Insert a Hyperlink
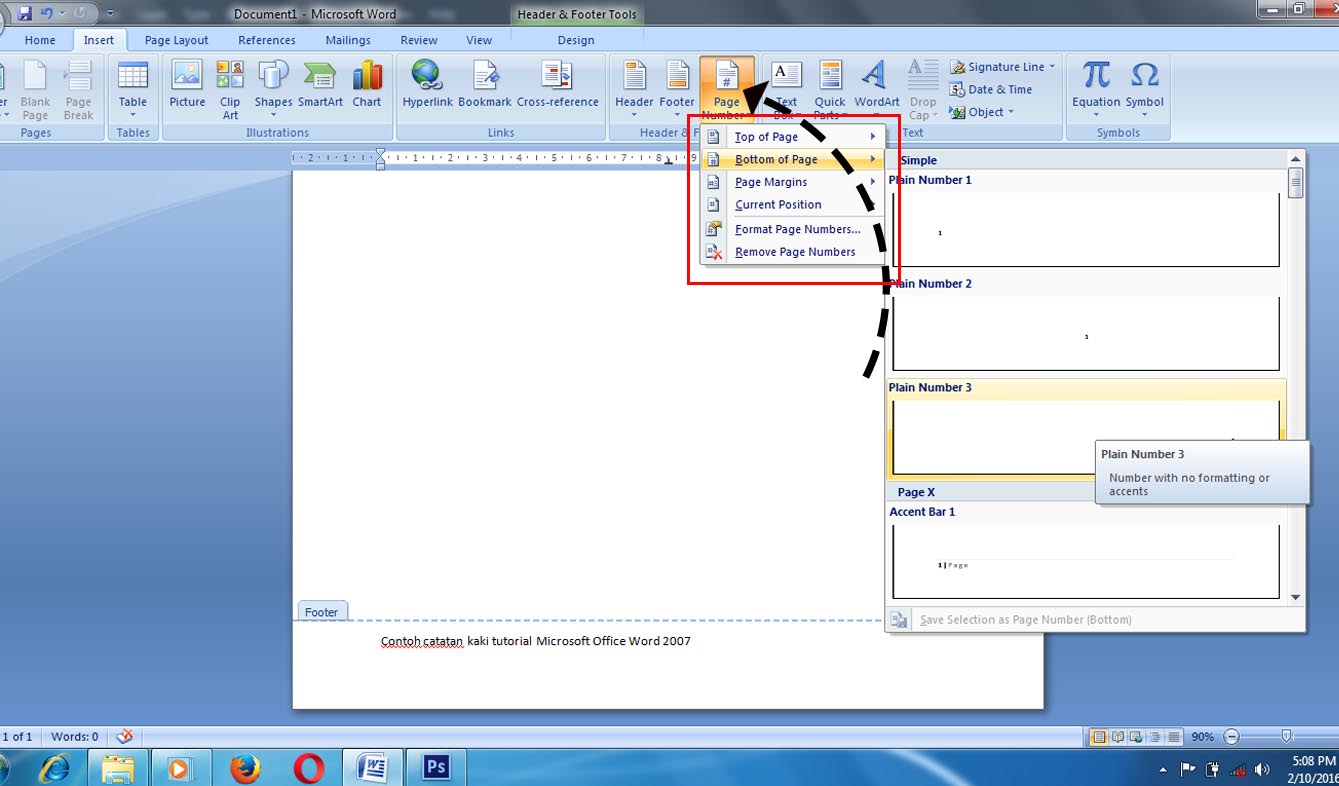Viewport: 1339px width, 786px height. [x=427, y=85]
